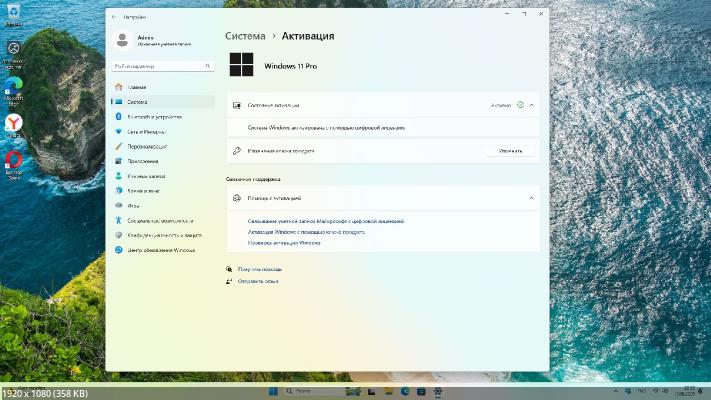
Task: Open the Yandex browser desktop shortcut
Action: pyautogui.click(x=14, y=126)
